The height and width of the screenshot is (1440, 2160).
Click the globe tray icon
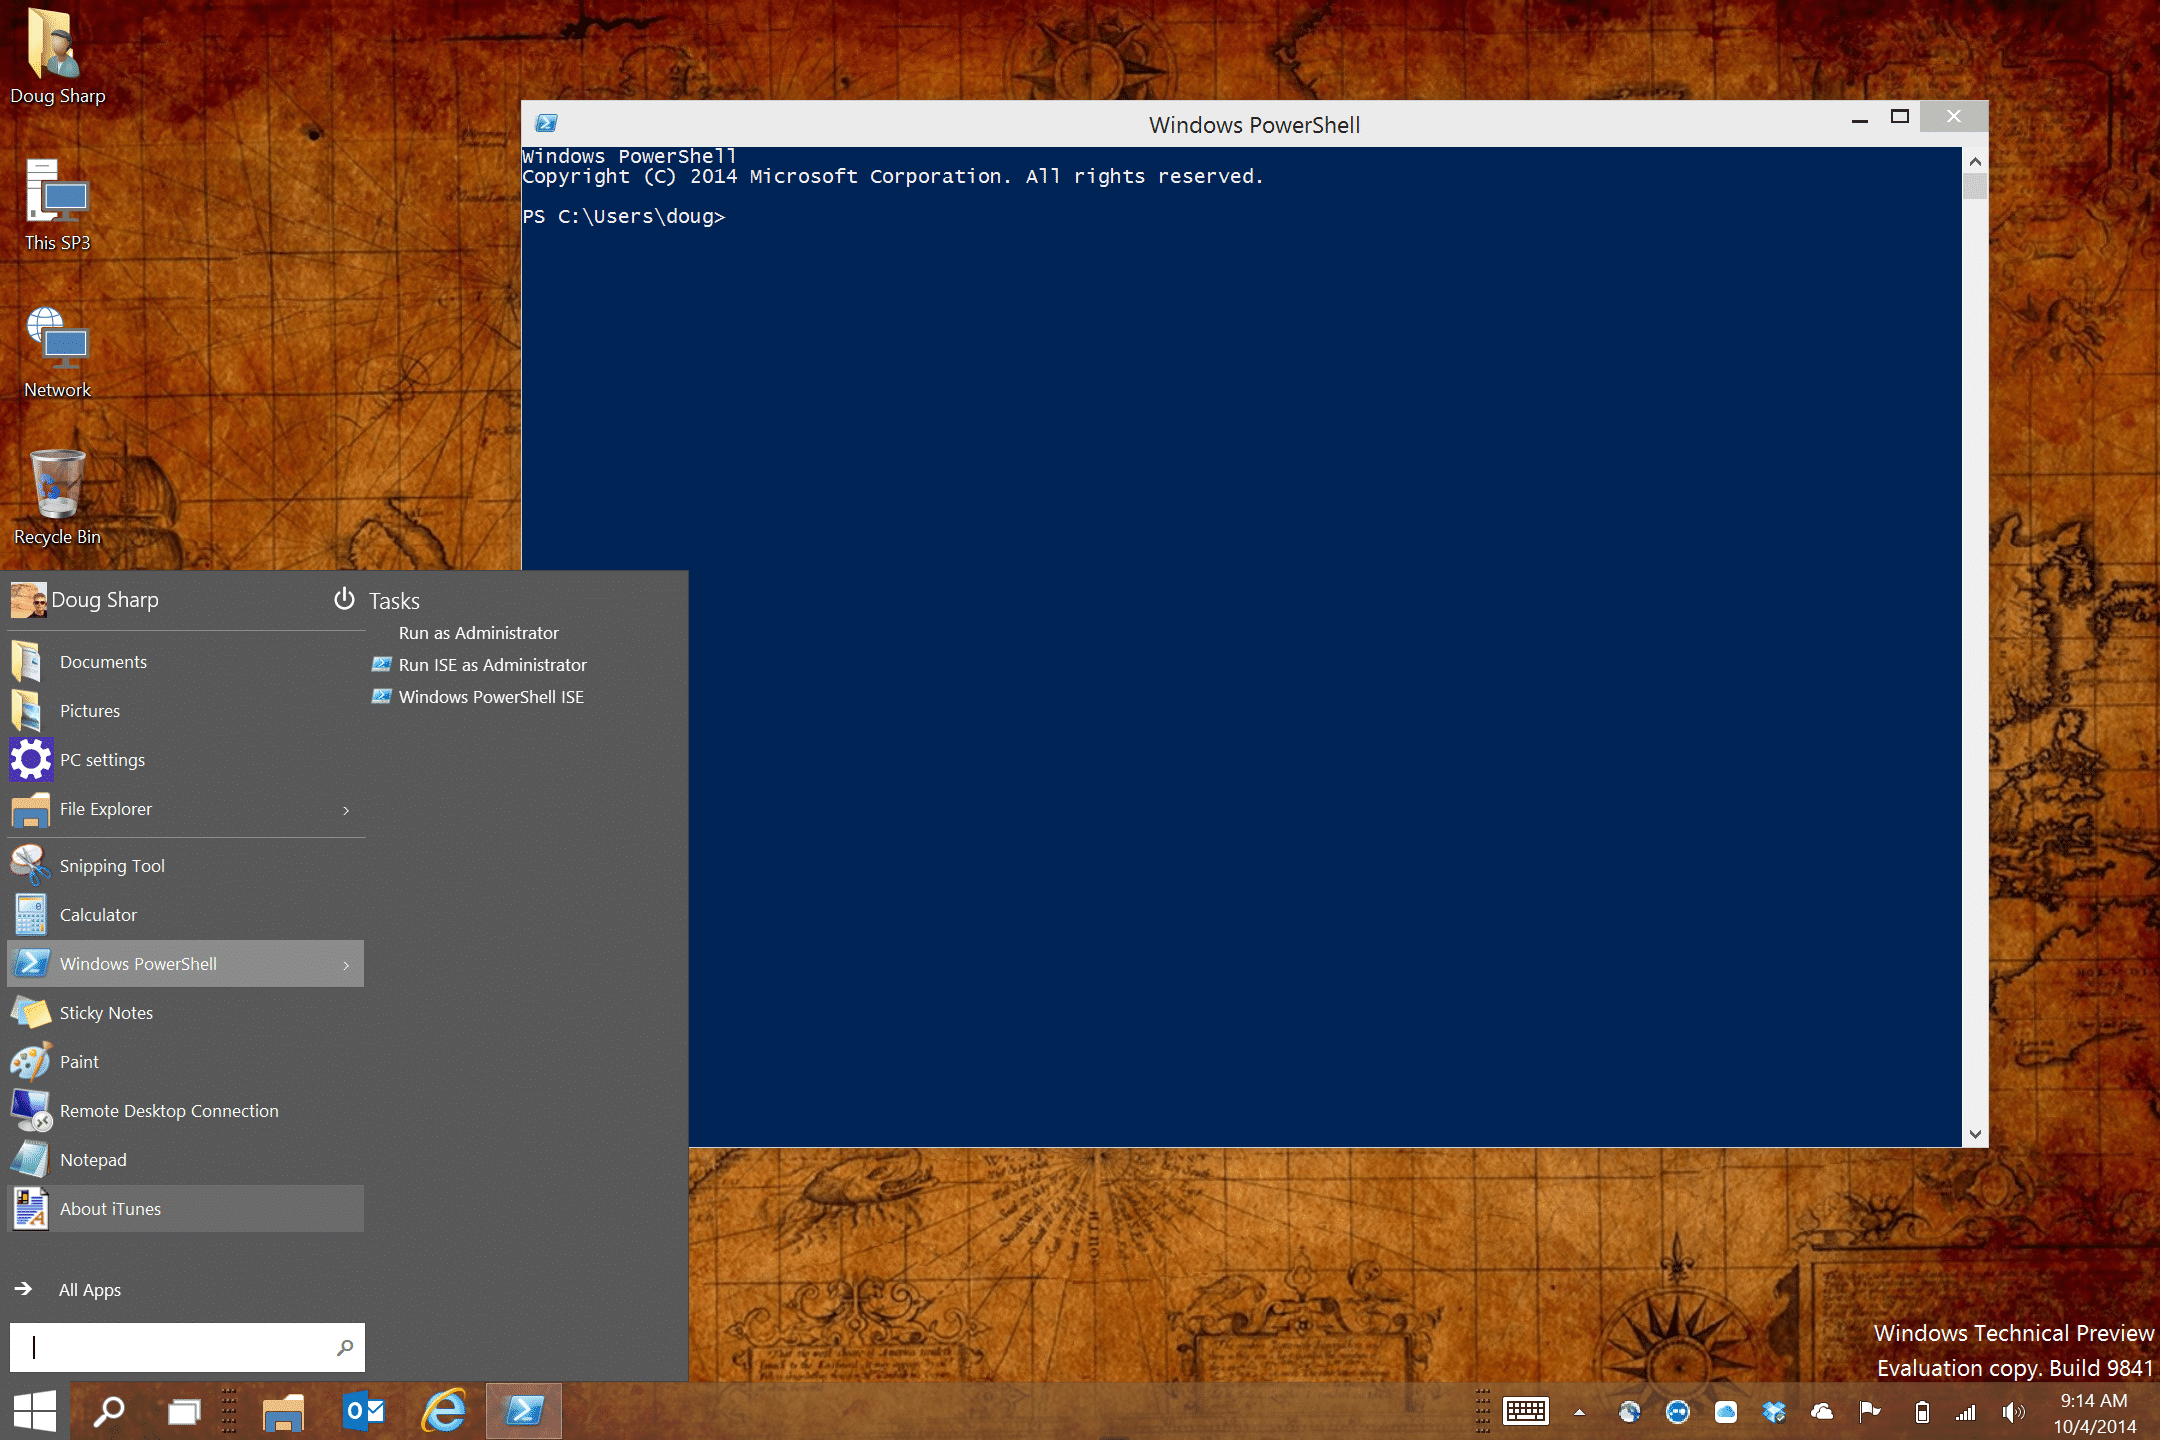(x=1630, y=1412)
